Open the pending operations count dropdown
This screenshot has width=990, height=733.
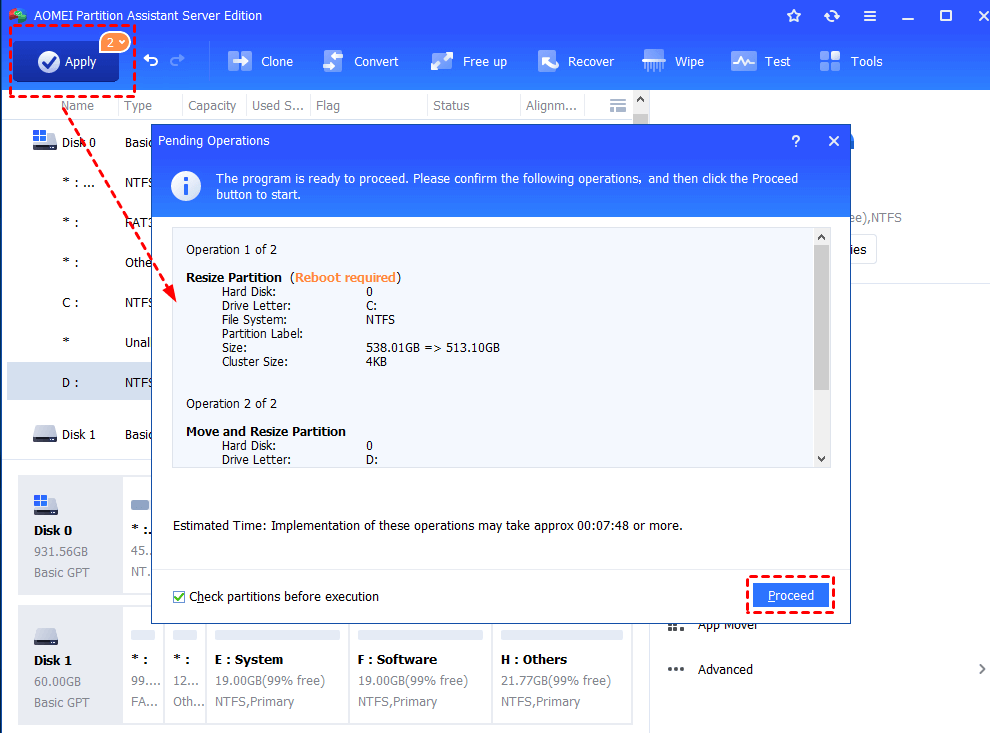click(x=114, y=42)
